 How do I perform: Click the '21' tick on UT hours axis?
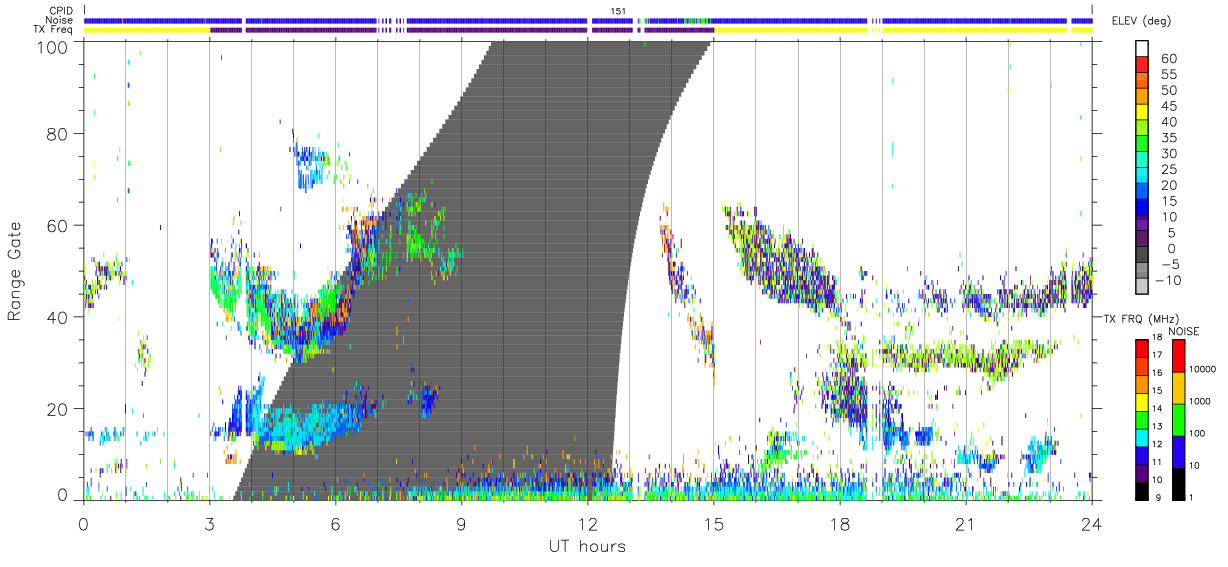click(x=965, y=524)
